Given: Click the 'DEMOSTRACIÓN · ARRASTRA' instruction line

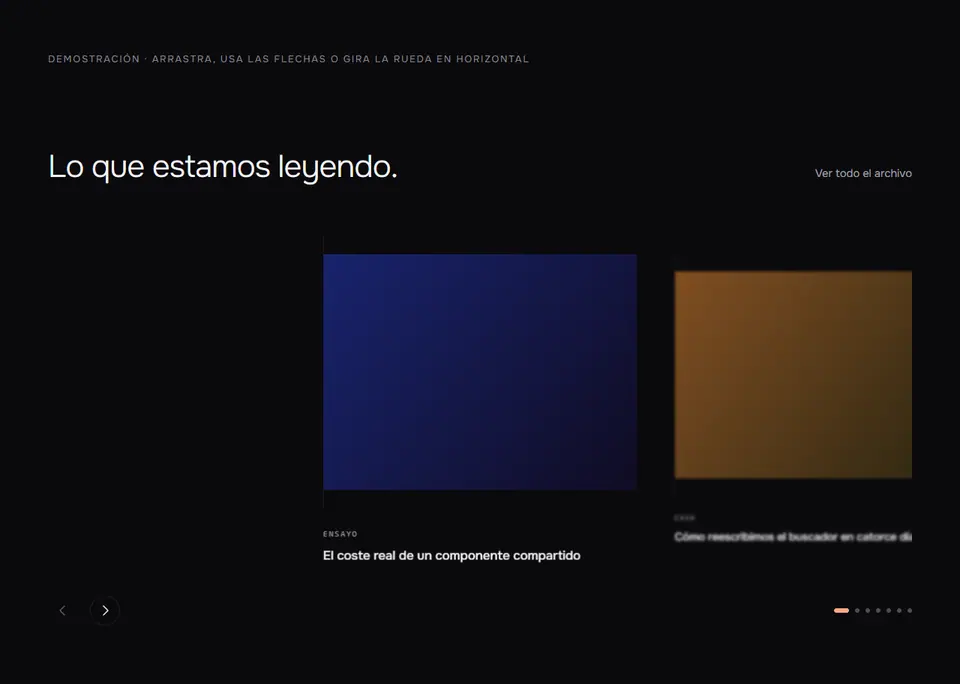Looking at the screenshot, I should pos(288,59).
